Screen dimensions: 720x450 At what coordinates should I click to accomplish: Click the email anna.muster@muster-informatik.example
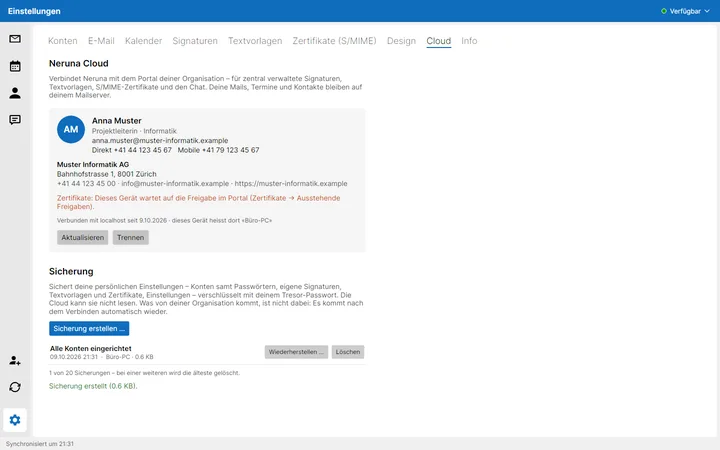[x=160, y=141]
